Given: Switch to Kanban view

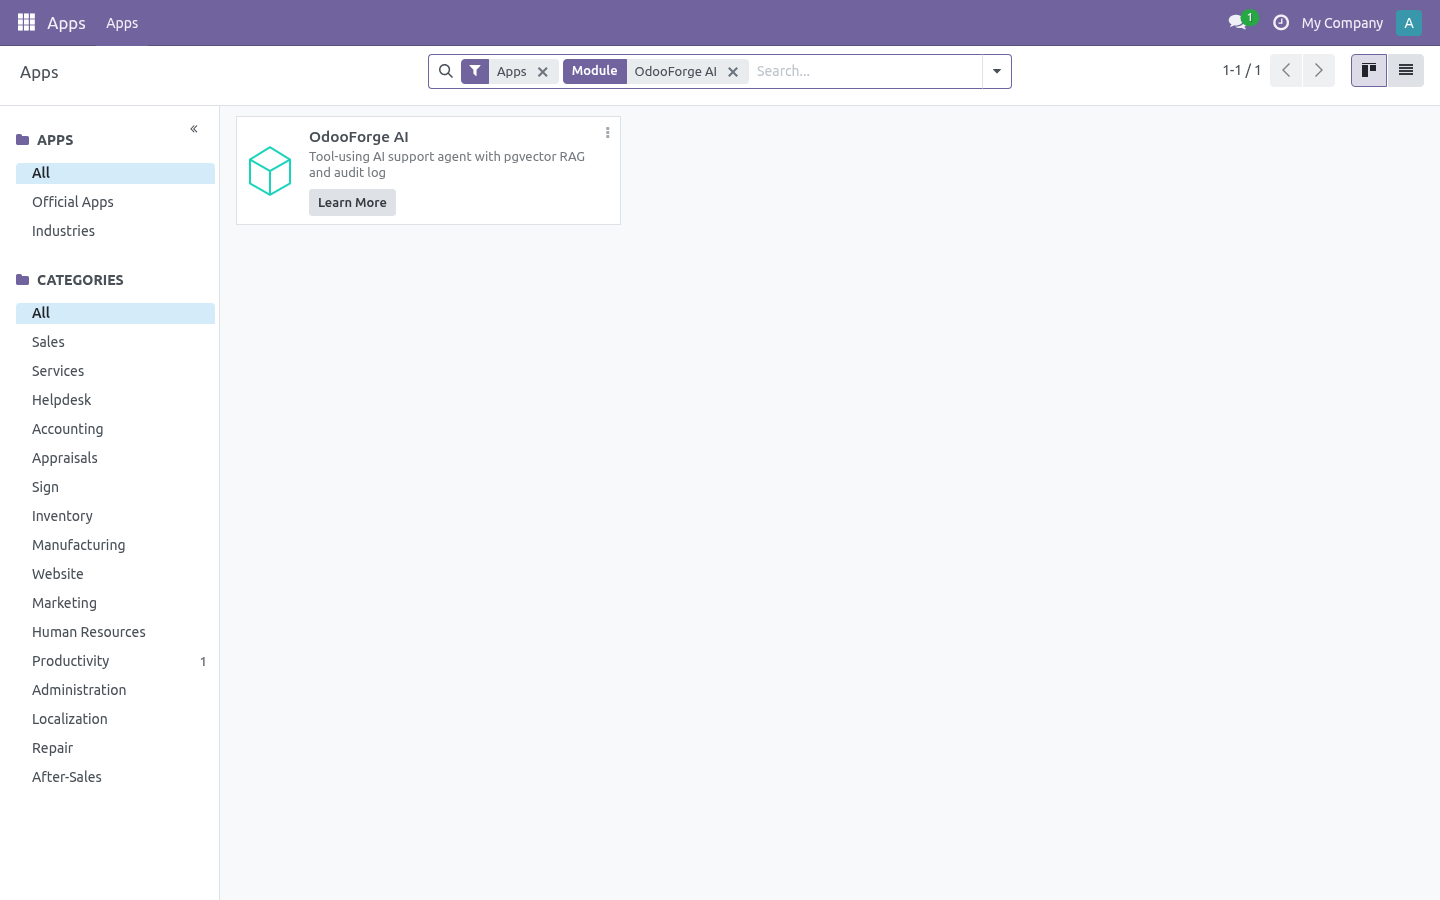Looking at the screenshot, I should (x=1369, y=70).
